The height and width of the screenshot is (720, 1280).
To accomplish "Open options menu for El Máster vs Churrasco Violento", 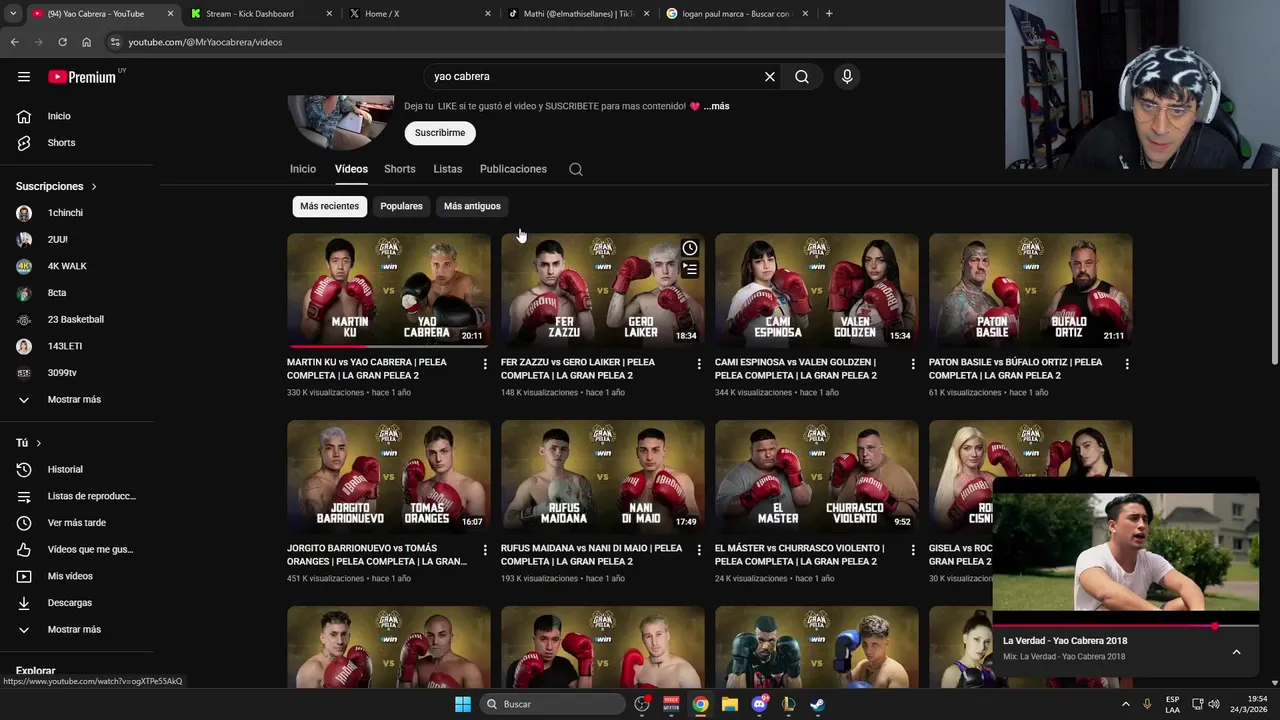I will (913, 550).
